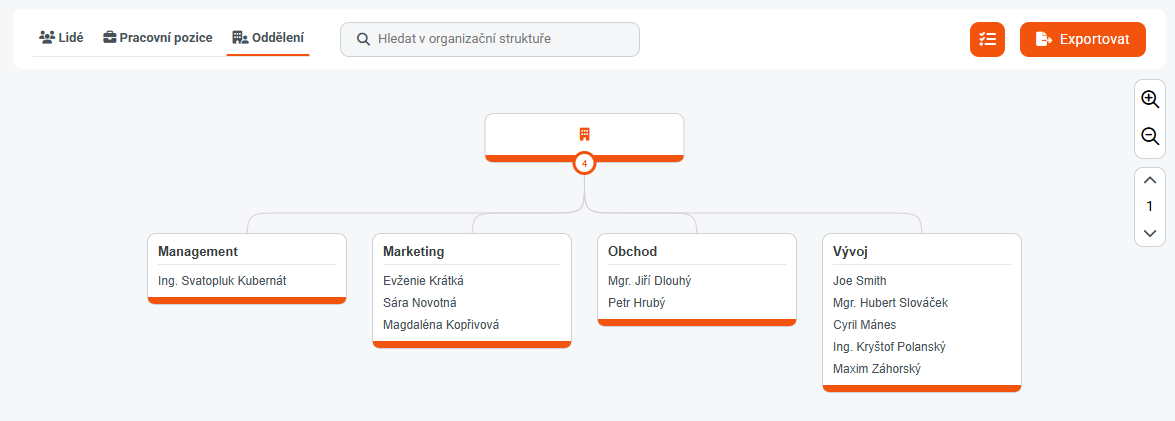The image size is (1175, 421).
Task: Open the Marketing department header
Action: point(414,251)
